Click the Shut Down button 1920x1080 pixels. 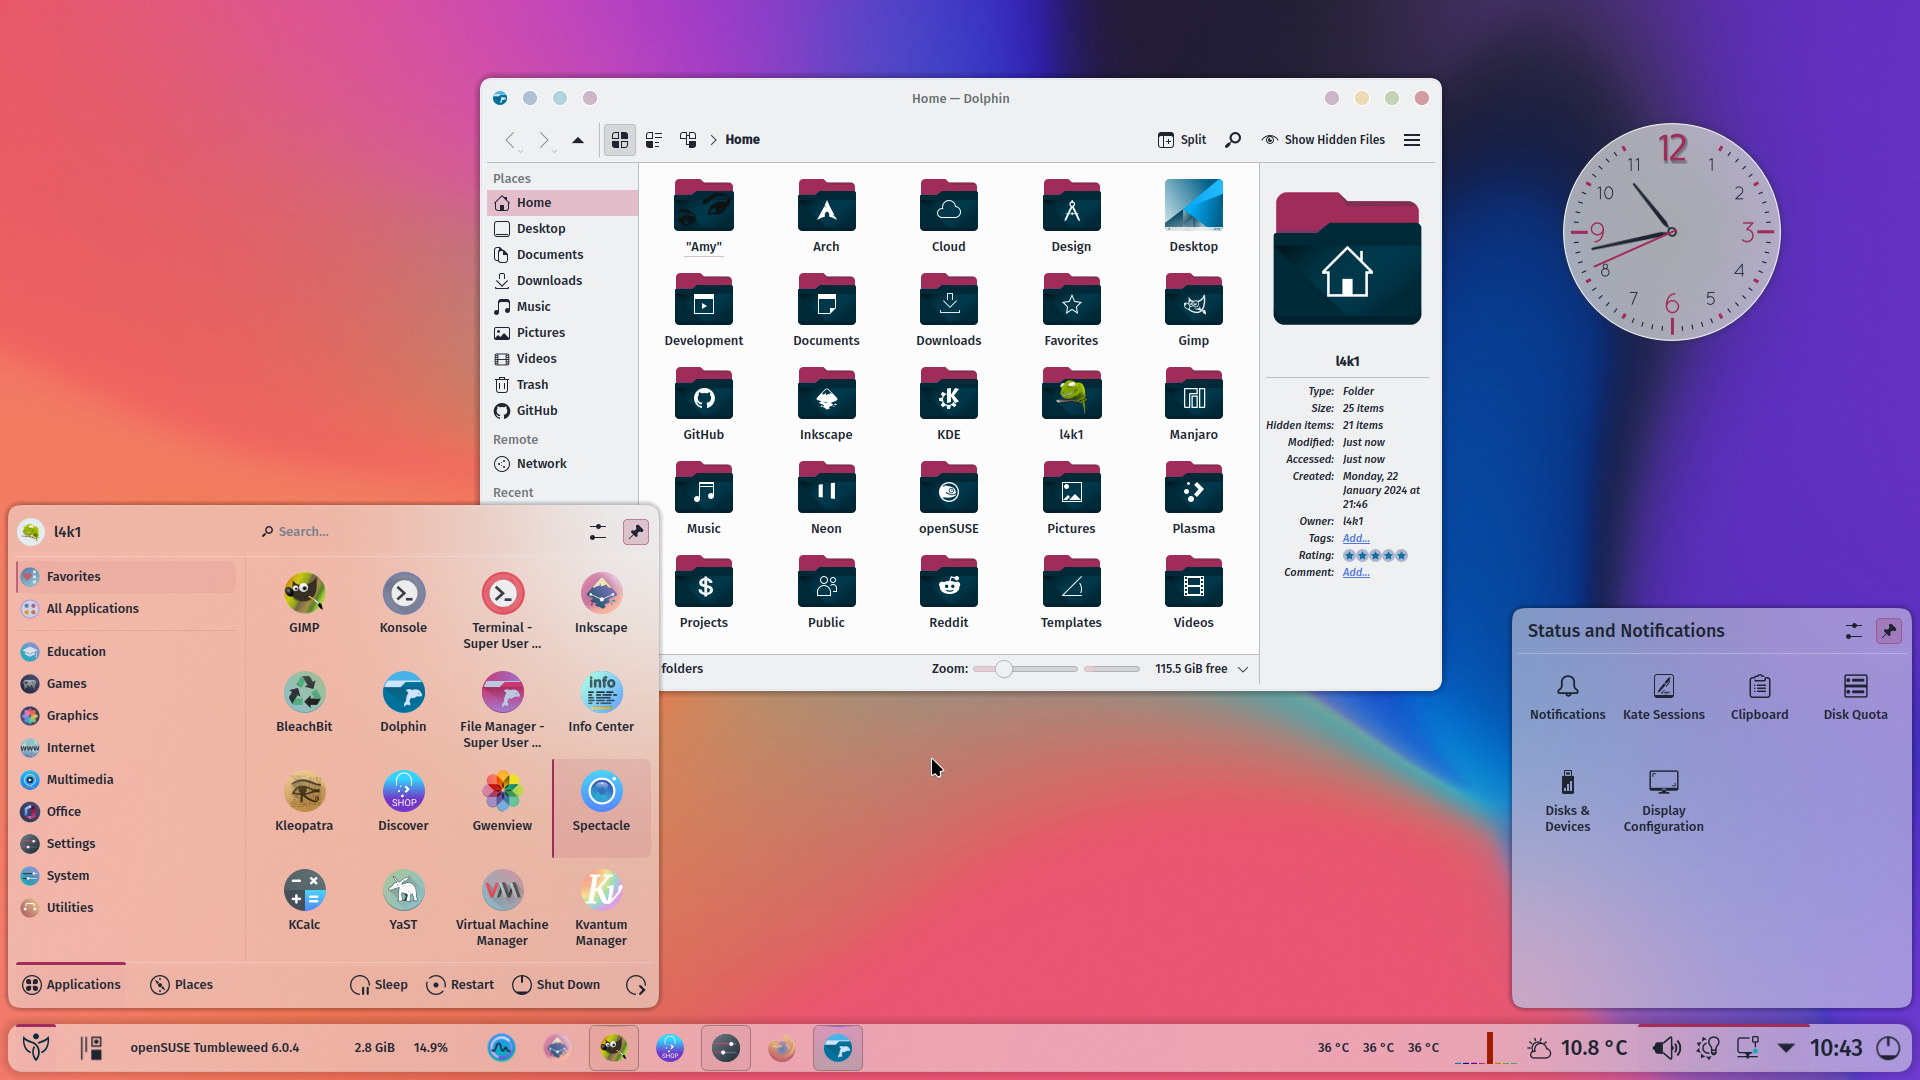click(556, 985)
